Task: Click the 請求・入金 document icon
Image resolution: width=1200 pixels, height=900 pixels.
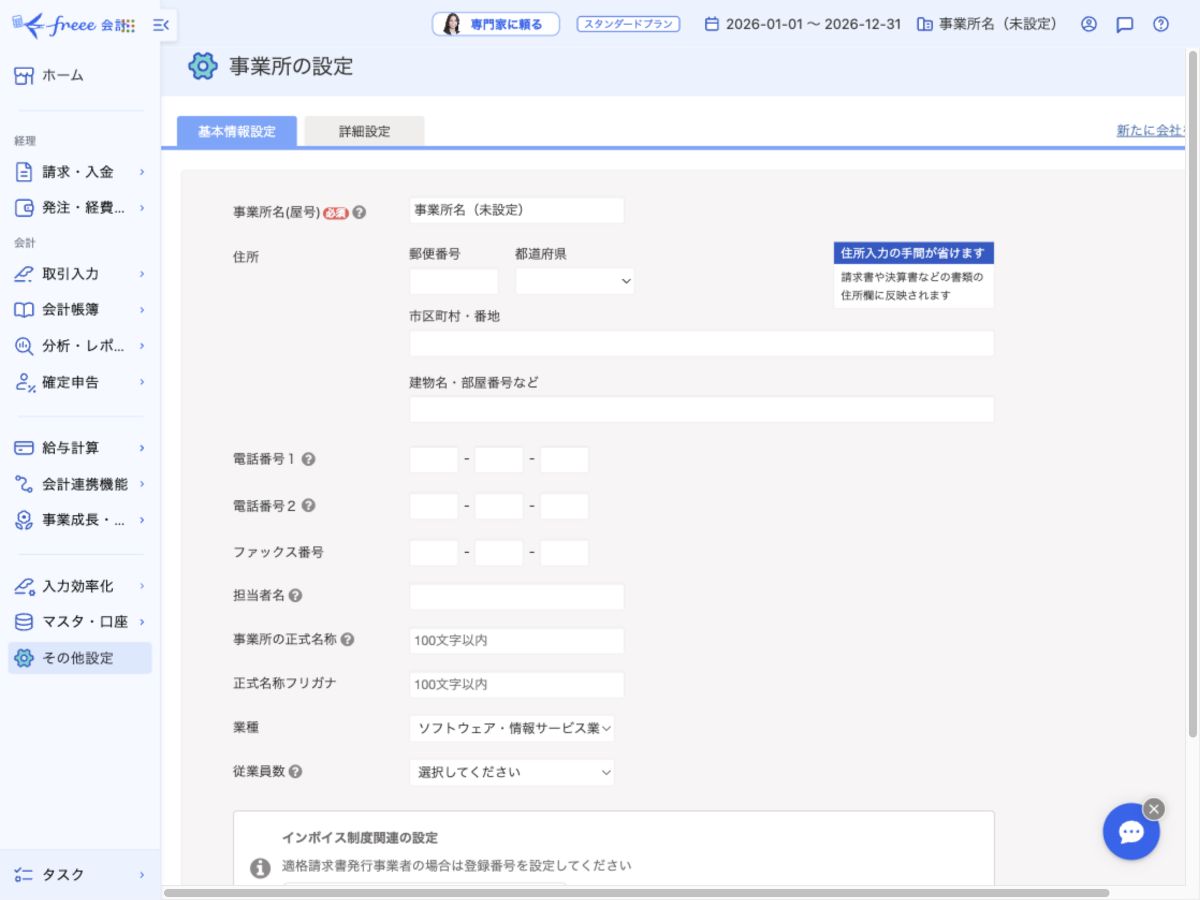Action: point(24,172)
